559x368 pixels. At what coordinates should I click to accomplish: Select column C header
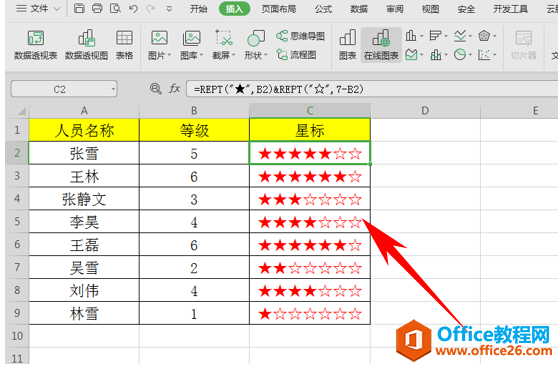coord(310,111)
